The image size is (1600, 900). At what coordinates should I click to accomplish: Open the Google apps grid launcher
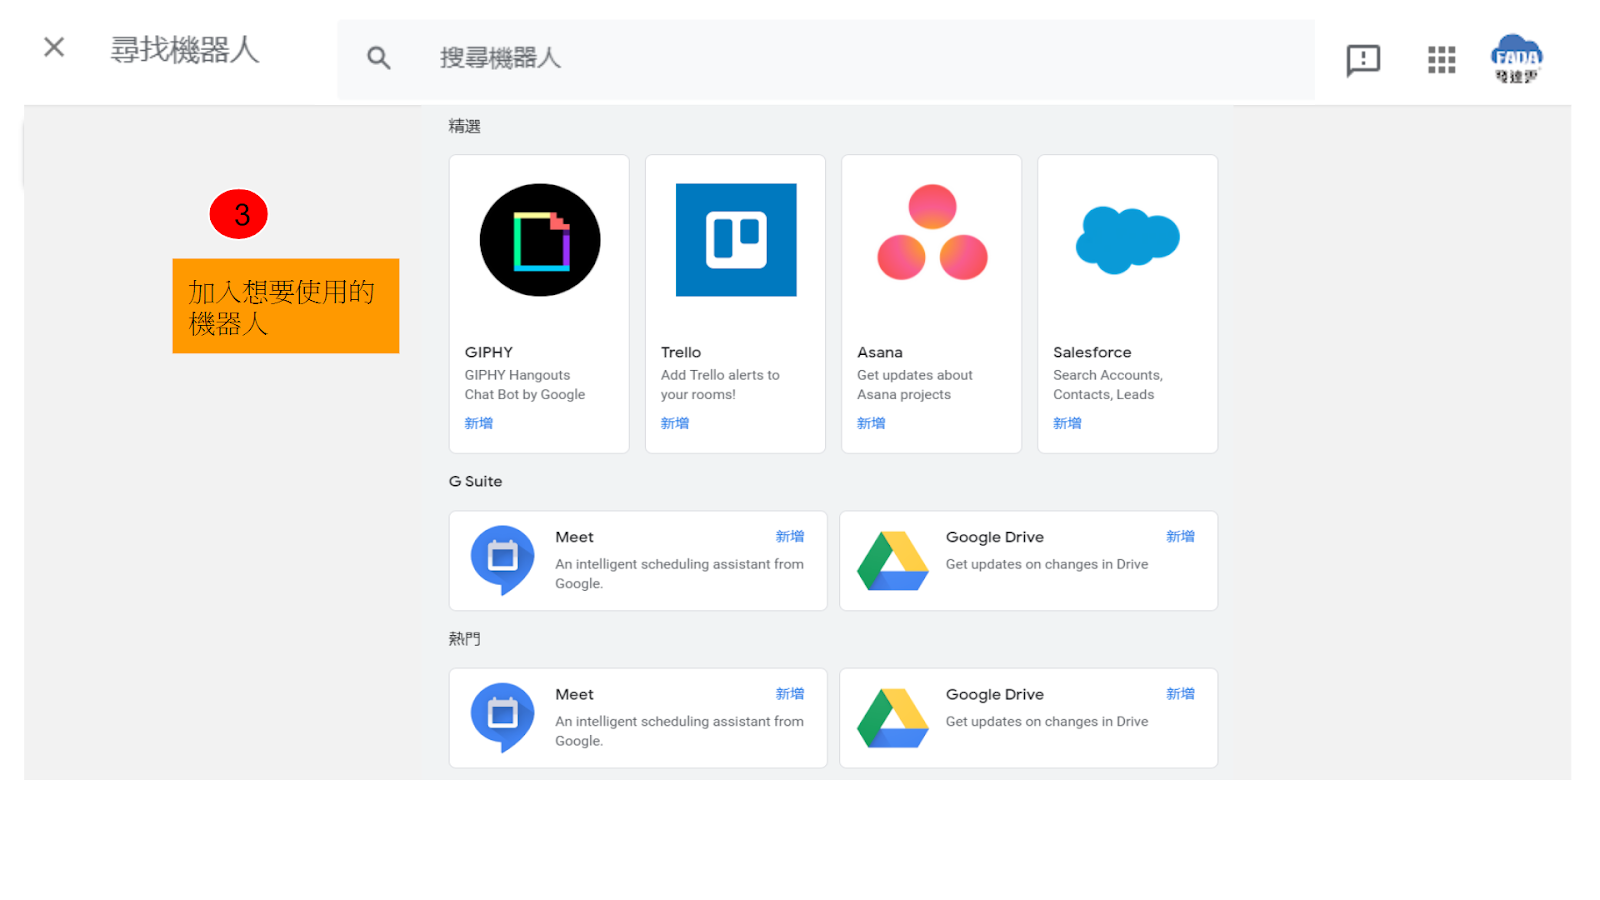pyautogui.click(x=1441, y=60)
